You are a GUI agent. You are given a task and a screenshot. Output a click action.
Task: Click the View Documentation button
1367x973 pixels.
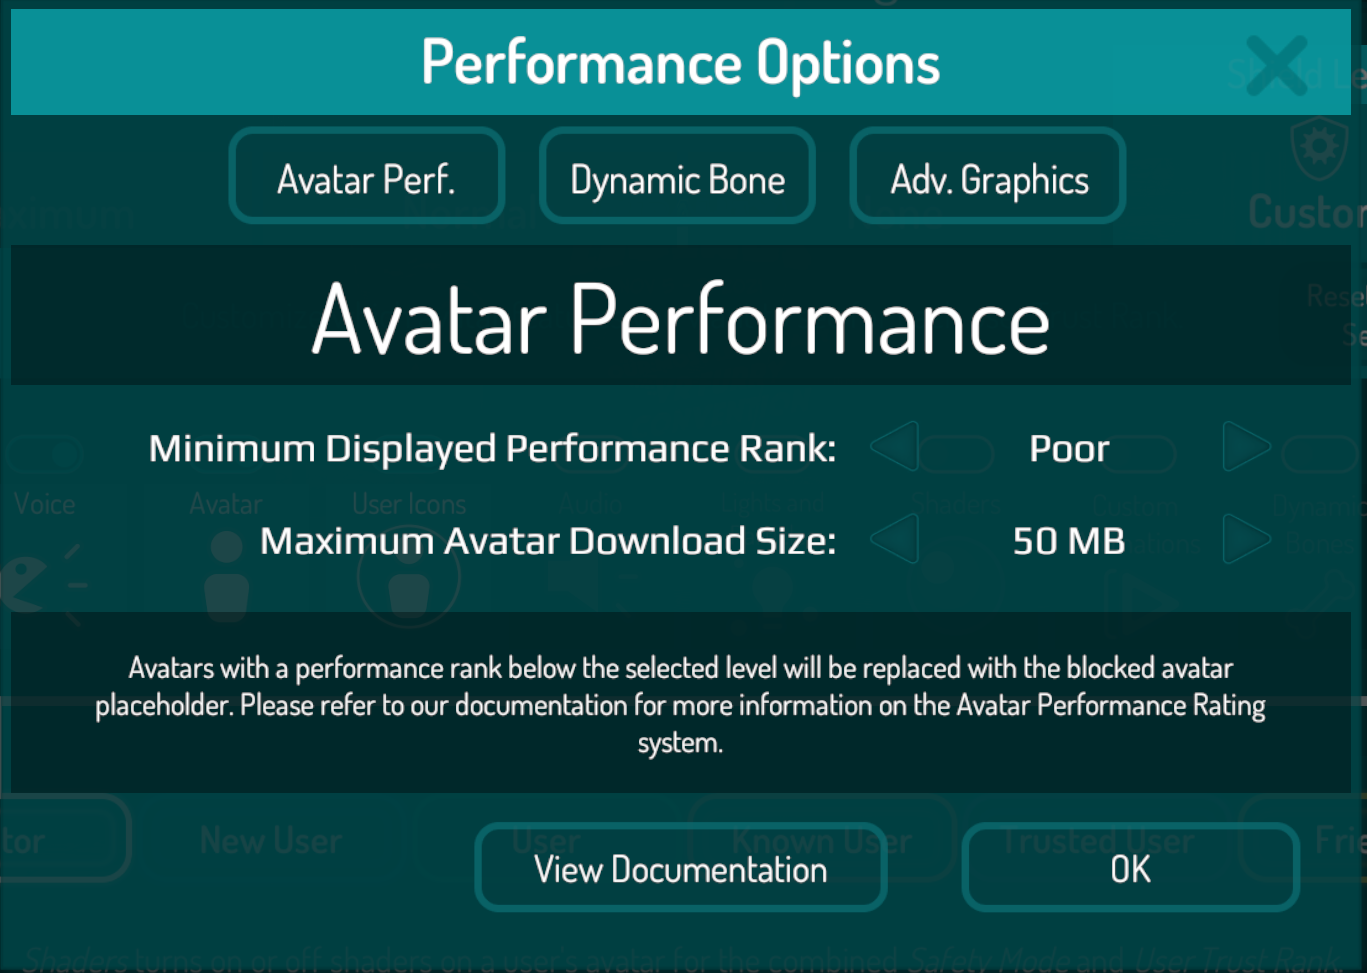coord(680,868)
